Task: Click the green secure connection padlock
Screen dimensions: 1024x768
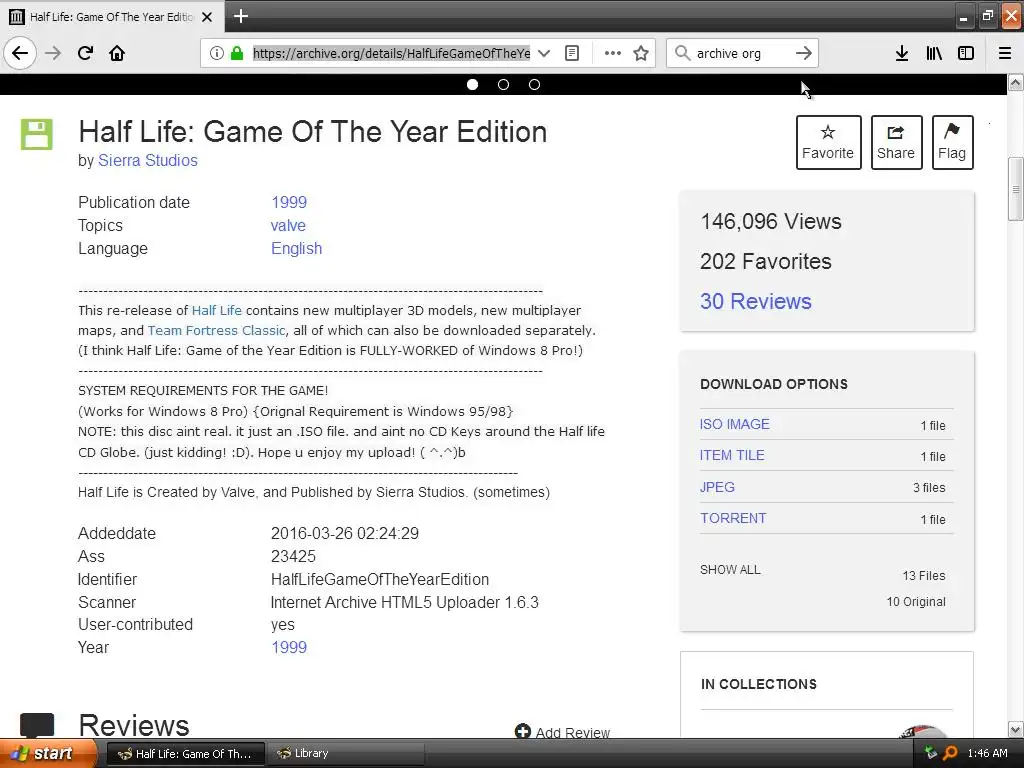Action: click(237, 53)
